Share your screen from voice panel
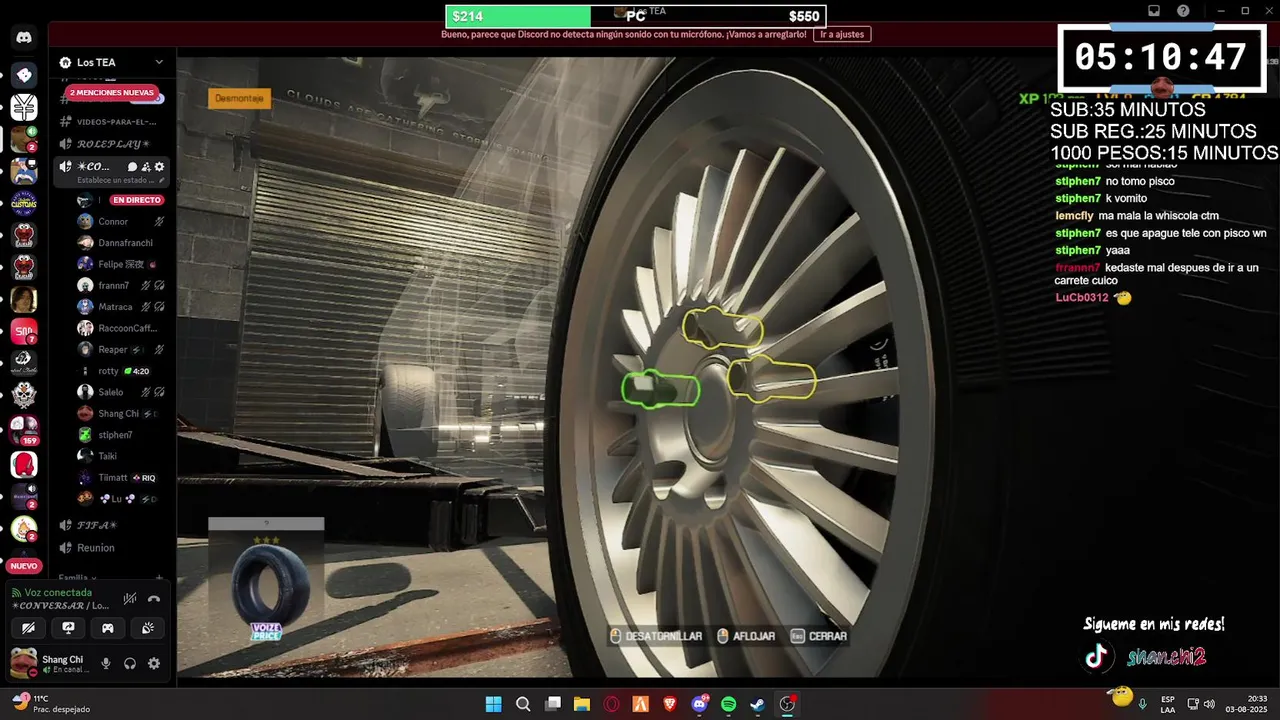The image size is (1280, 720). (68, 628)
